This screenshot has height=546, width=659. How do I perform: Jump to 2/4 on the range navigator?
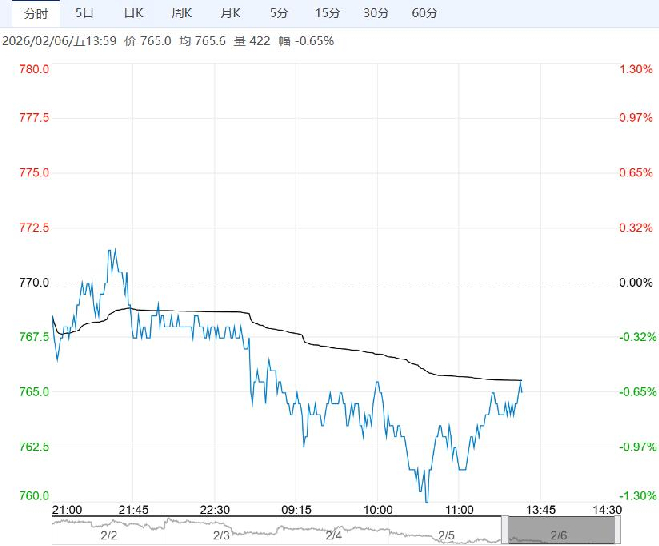(333, 536)
